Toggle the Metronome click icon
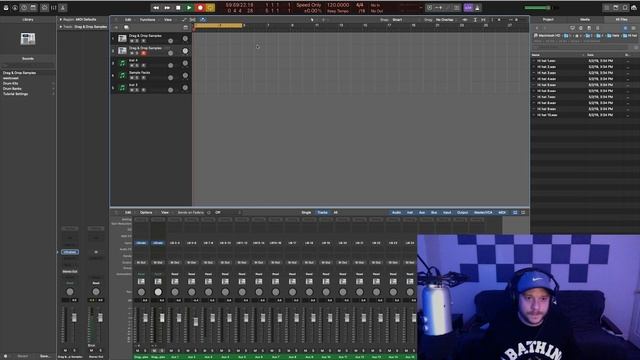This screenshot has height=360, width=640. (477, 8)
